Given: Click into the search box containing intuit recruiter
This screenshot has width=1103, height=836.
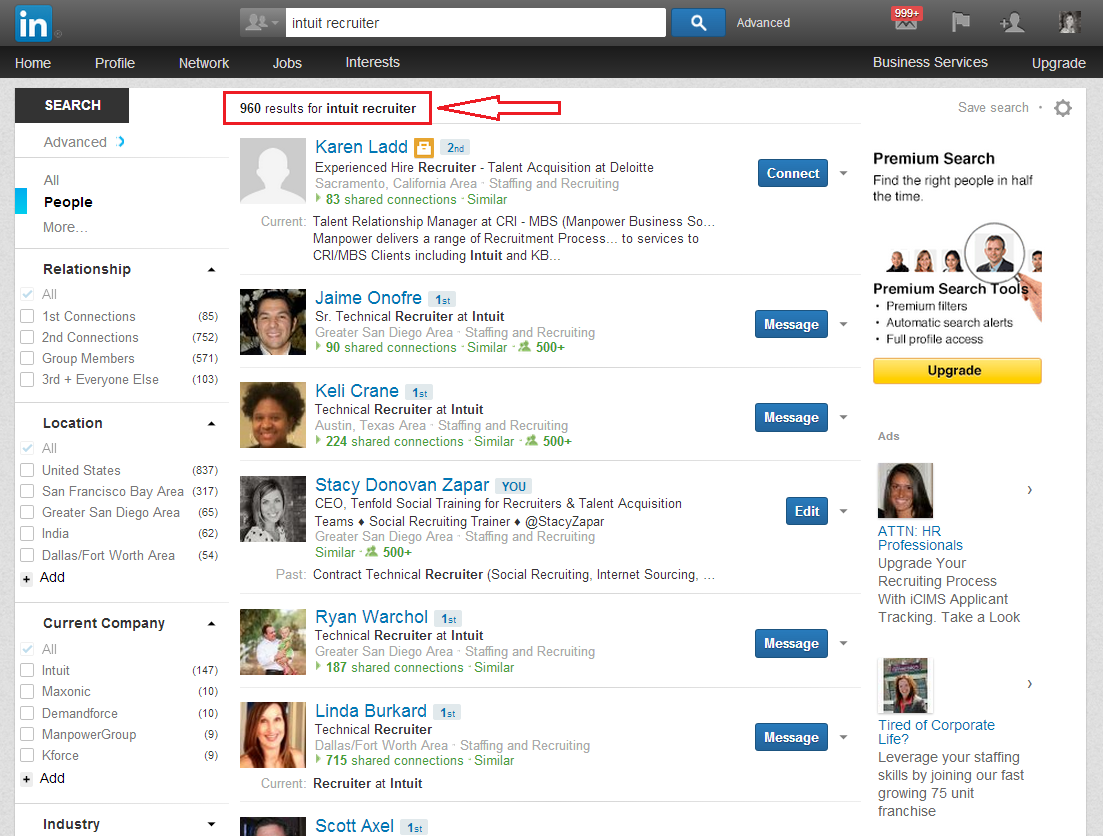Looking at the screenshot, I should coord(476,23).
